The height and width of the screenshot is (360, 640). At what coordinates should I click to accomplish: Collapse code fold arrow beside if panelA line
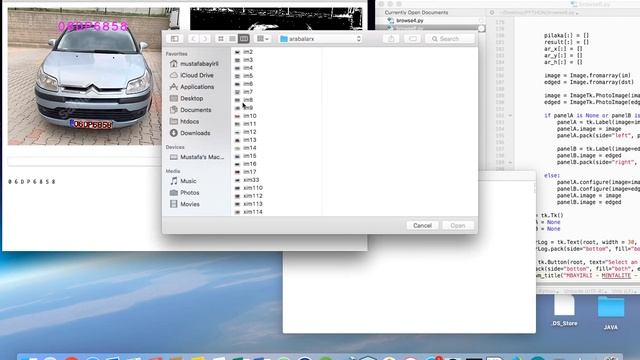point(510,116)
